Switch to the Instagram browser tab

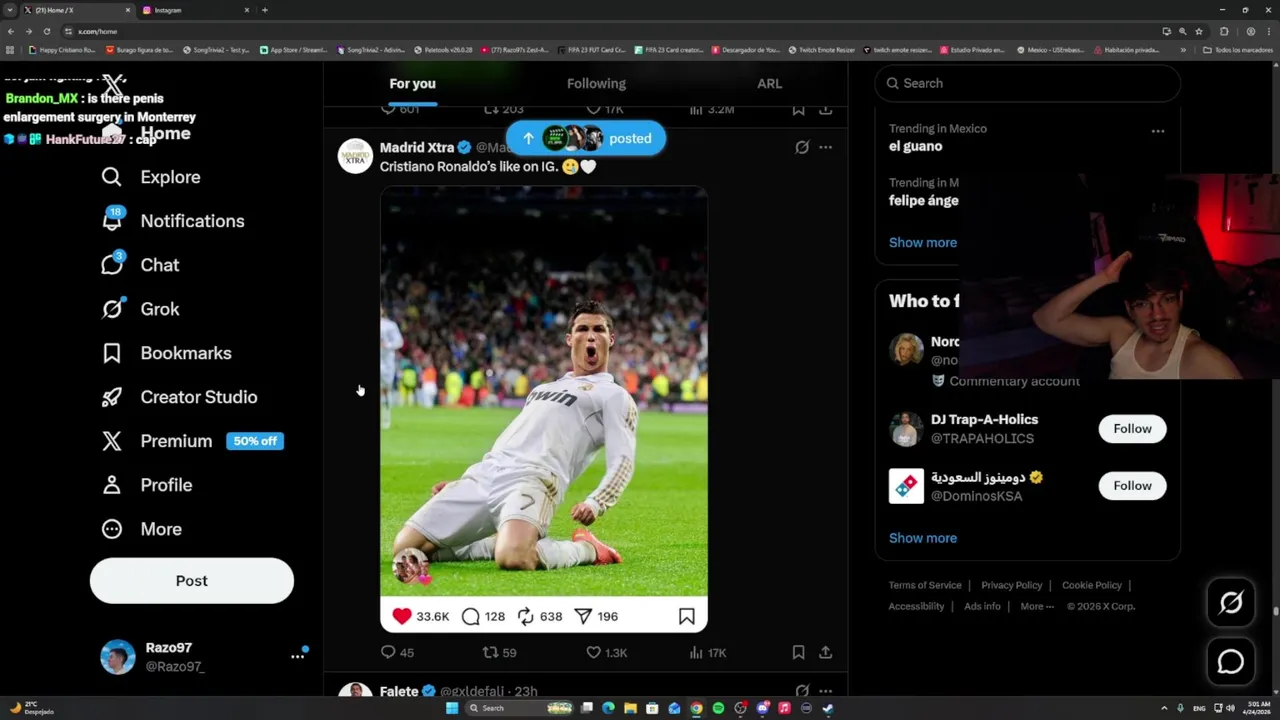point(195,10)
